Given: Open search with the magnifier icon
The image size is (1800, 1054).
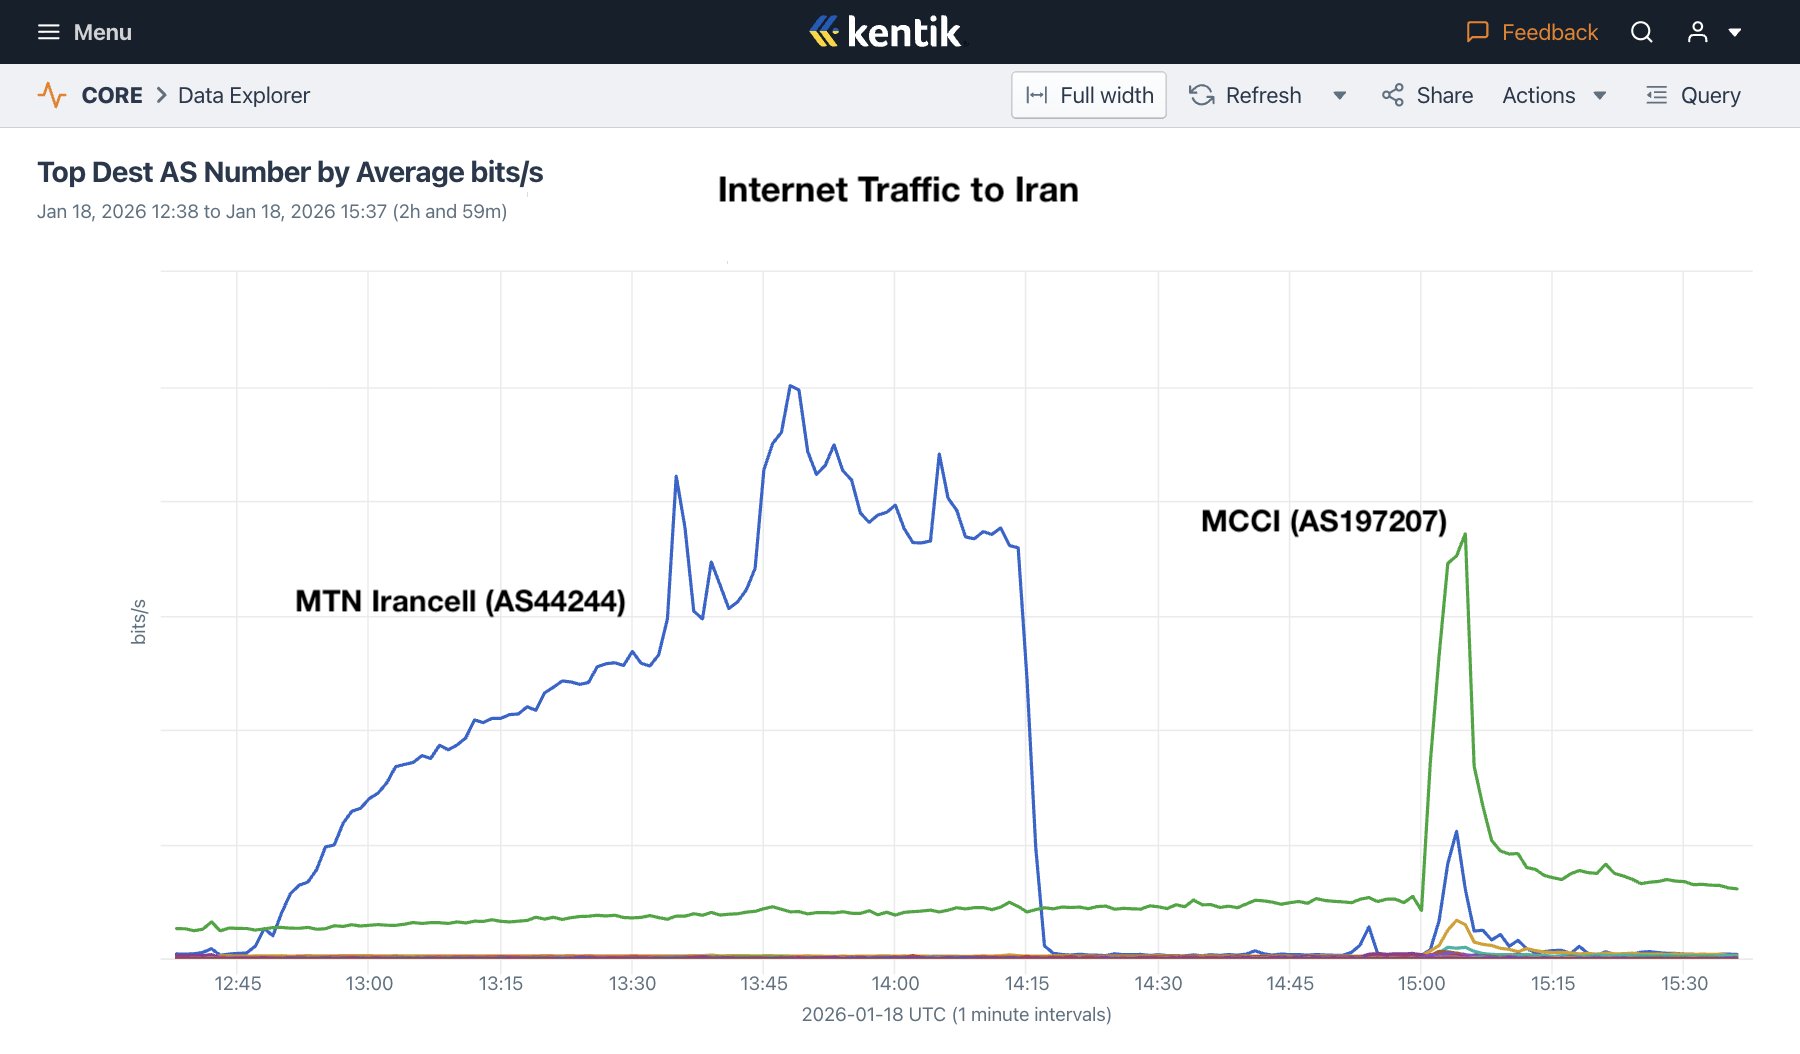Looking at the screenshot, I should [x=1641, y=32].
